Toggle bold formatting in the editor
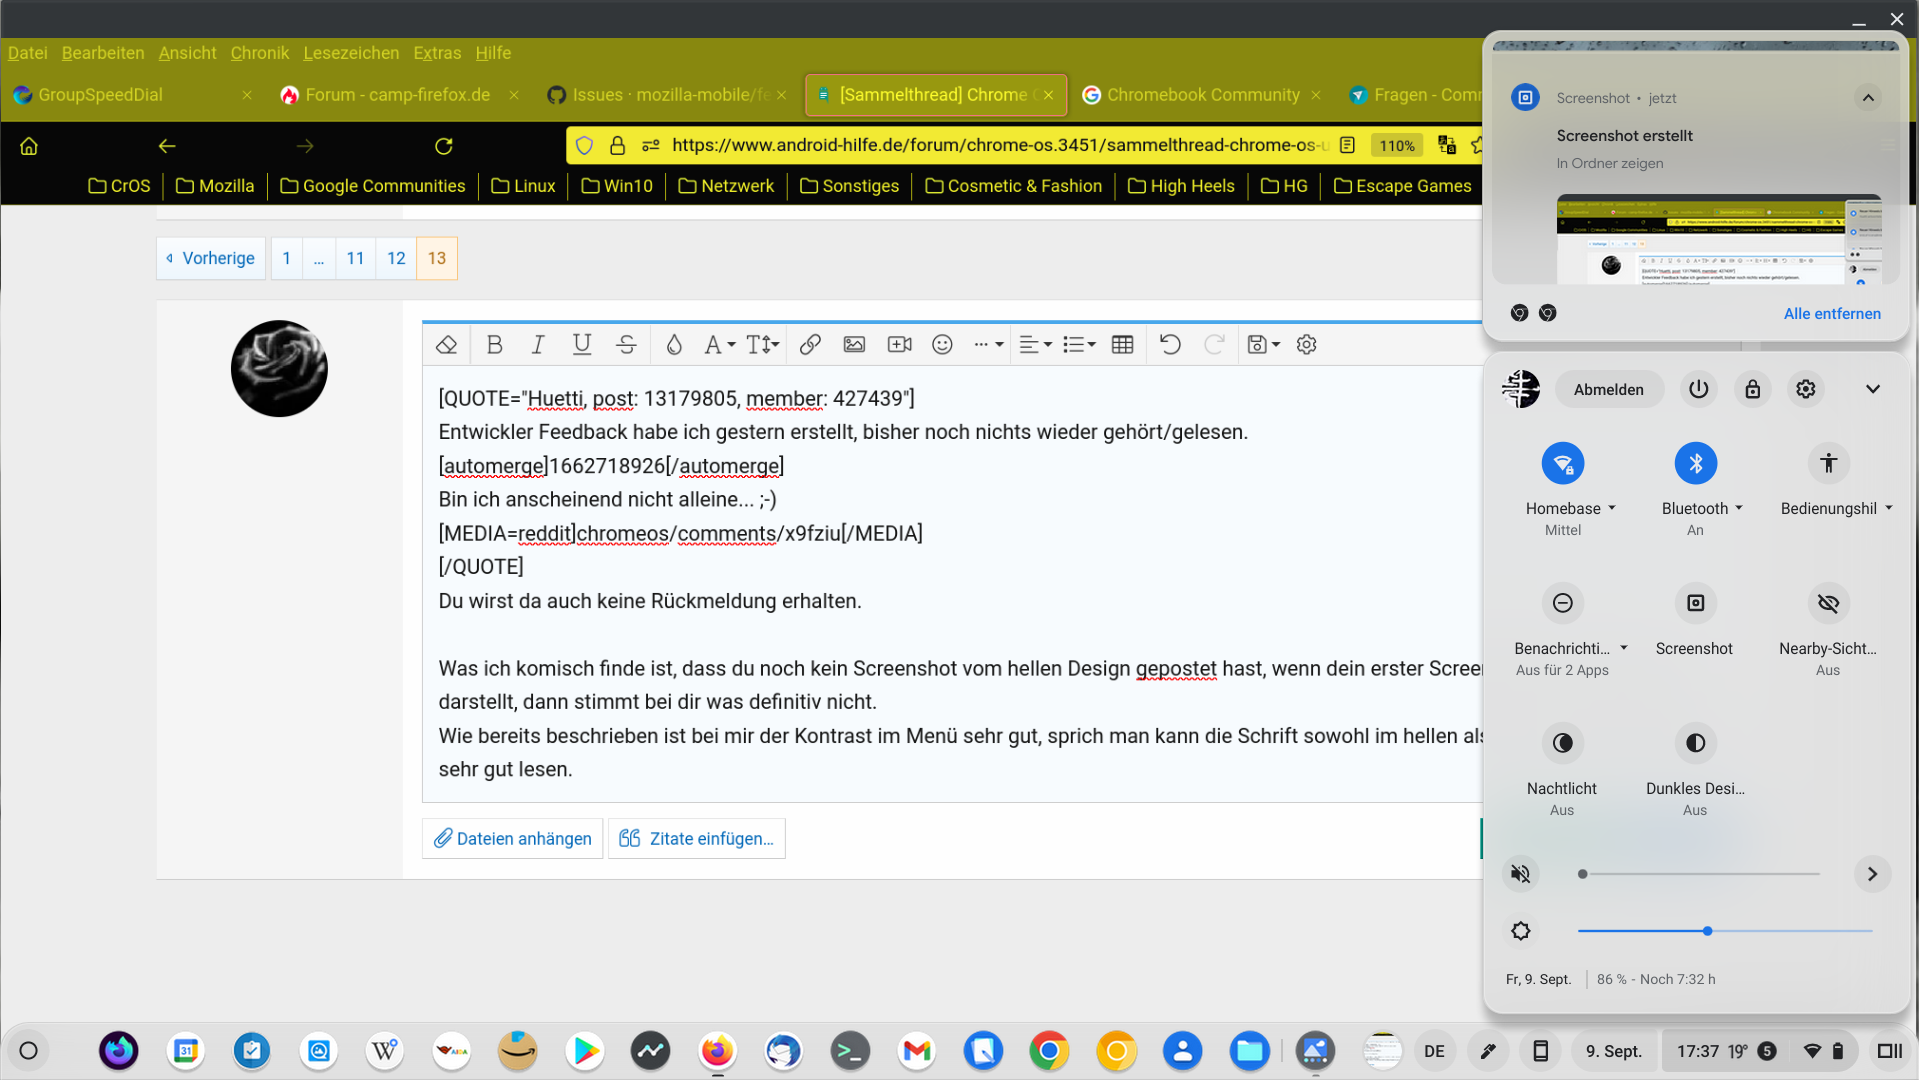 click(x=494, y=345)
